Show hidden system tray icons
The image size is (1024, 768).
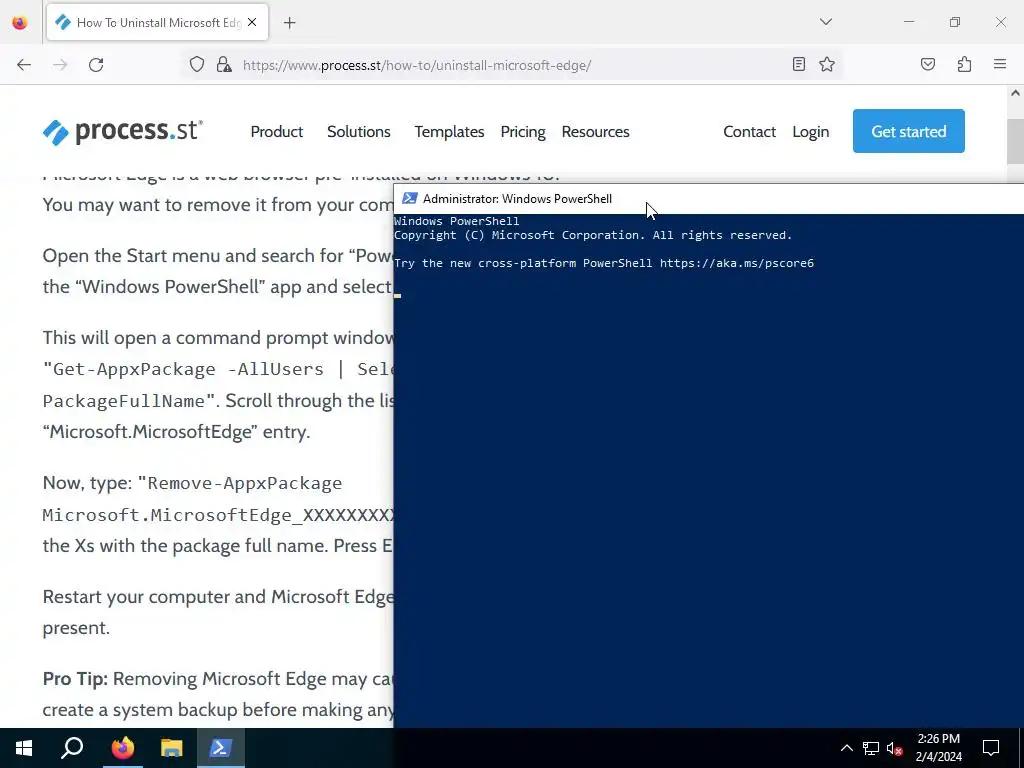846,748
